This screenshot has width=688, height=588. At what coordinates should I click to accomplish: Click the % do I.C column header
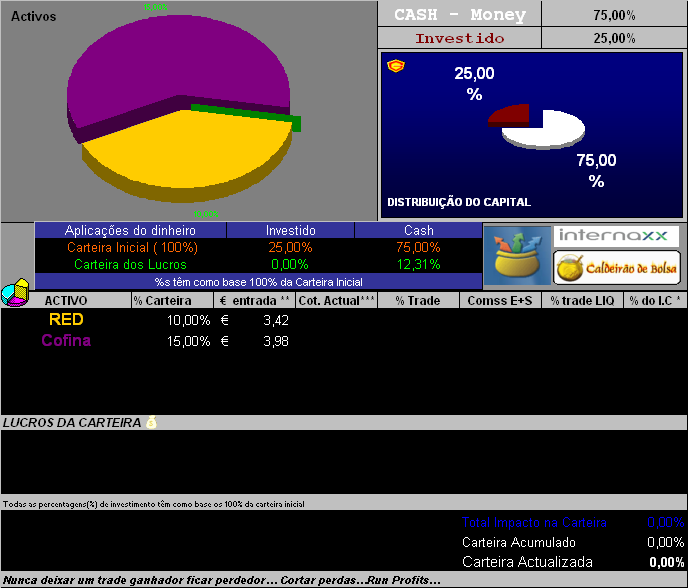655,301
